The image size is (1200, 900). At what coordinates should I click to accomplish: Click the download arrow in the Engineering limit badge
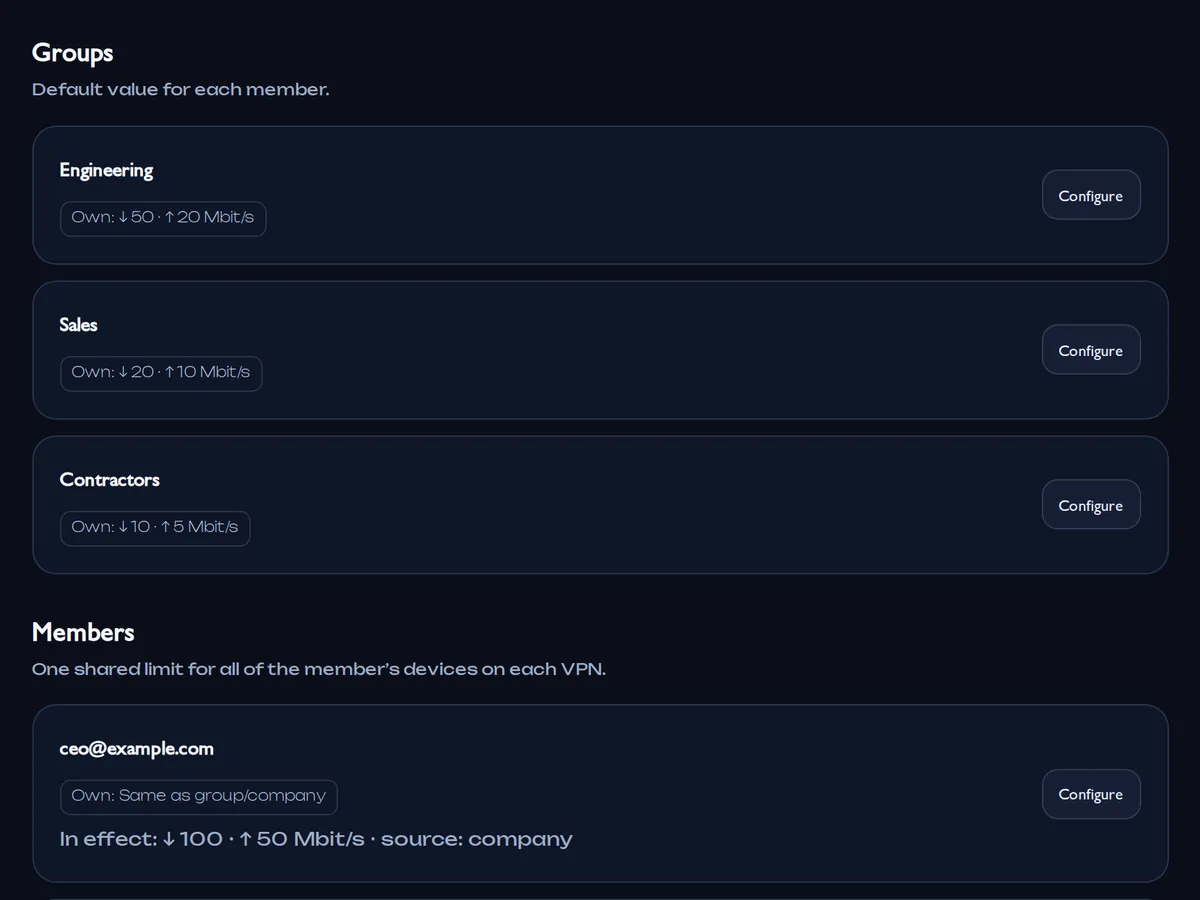click(x=123, y=217)
